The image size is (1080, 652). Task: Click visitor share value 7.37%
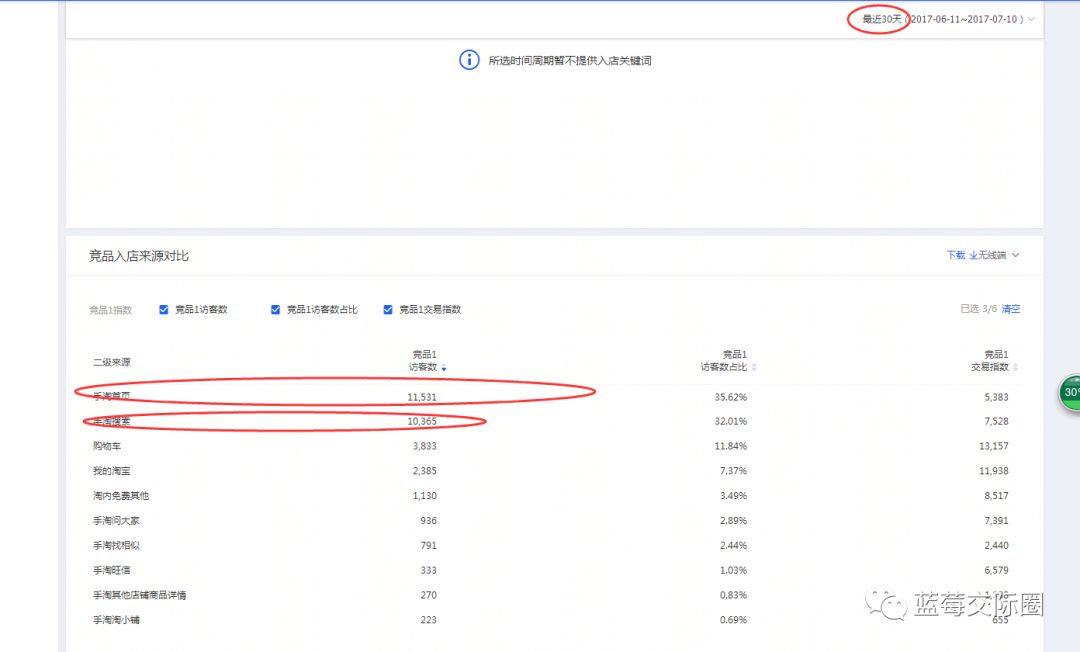click(x=733, y=471)
